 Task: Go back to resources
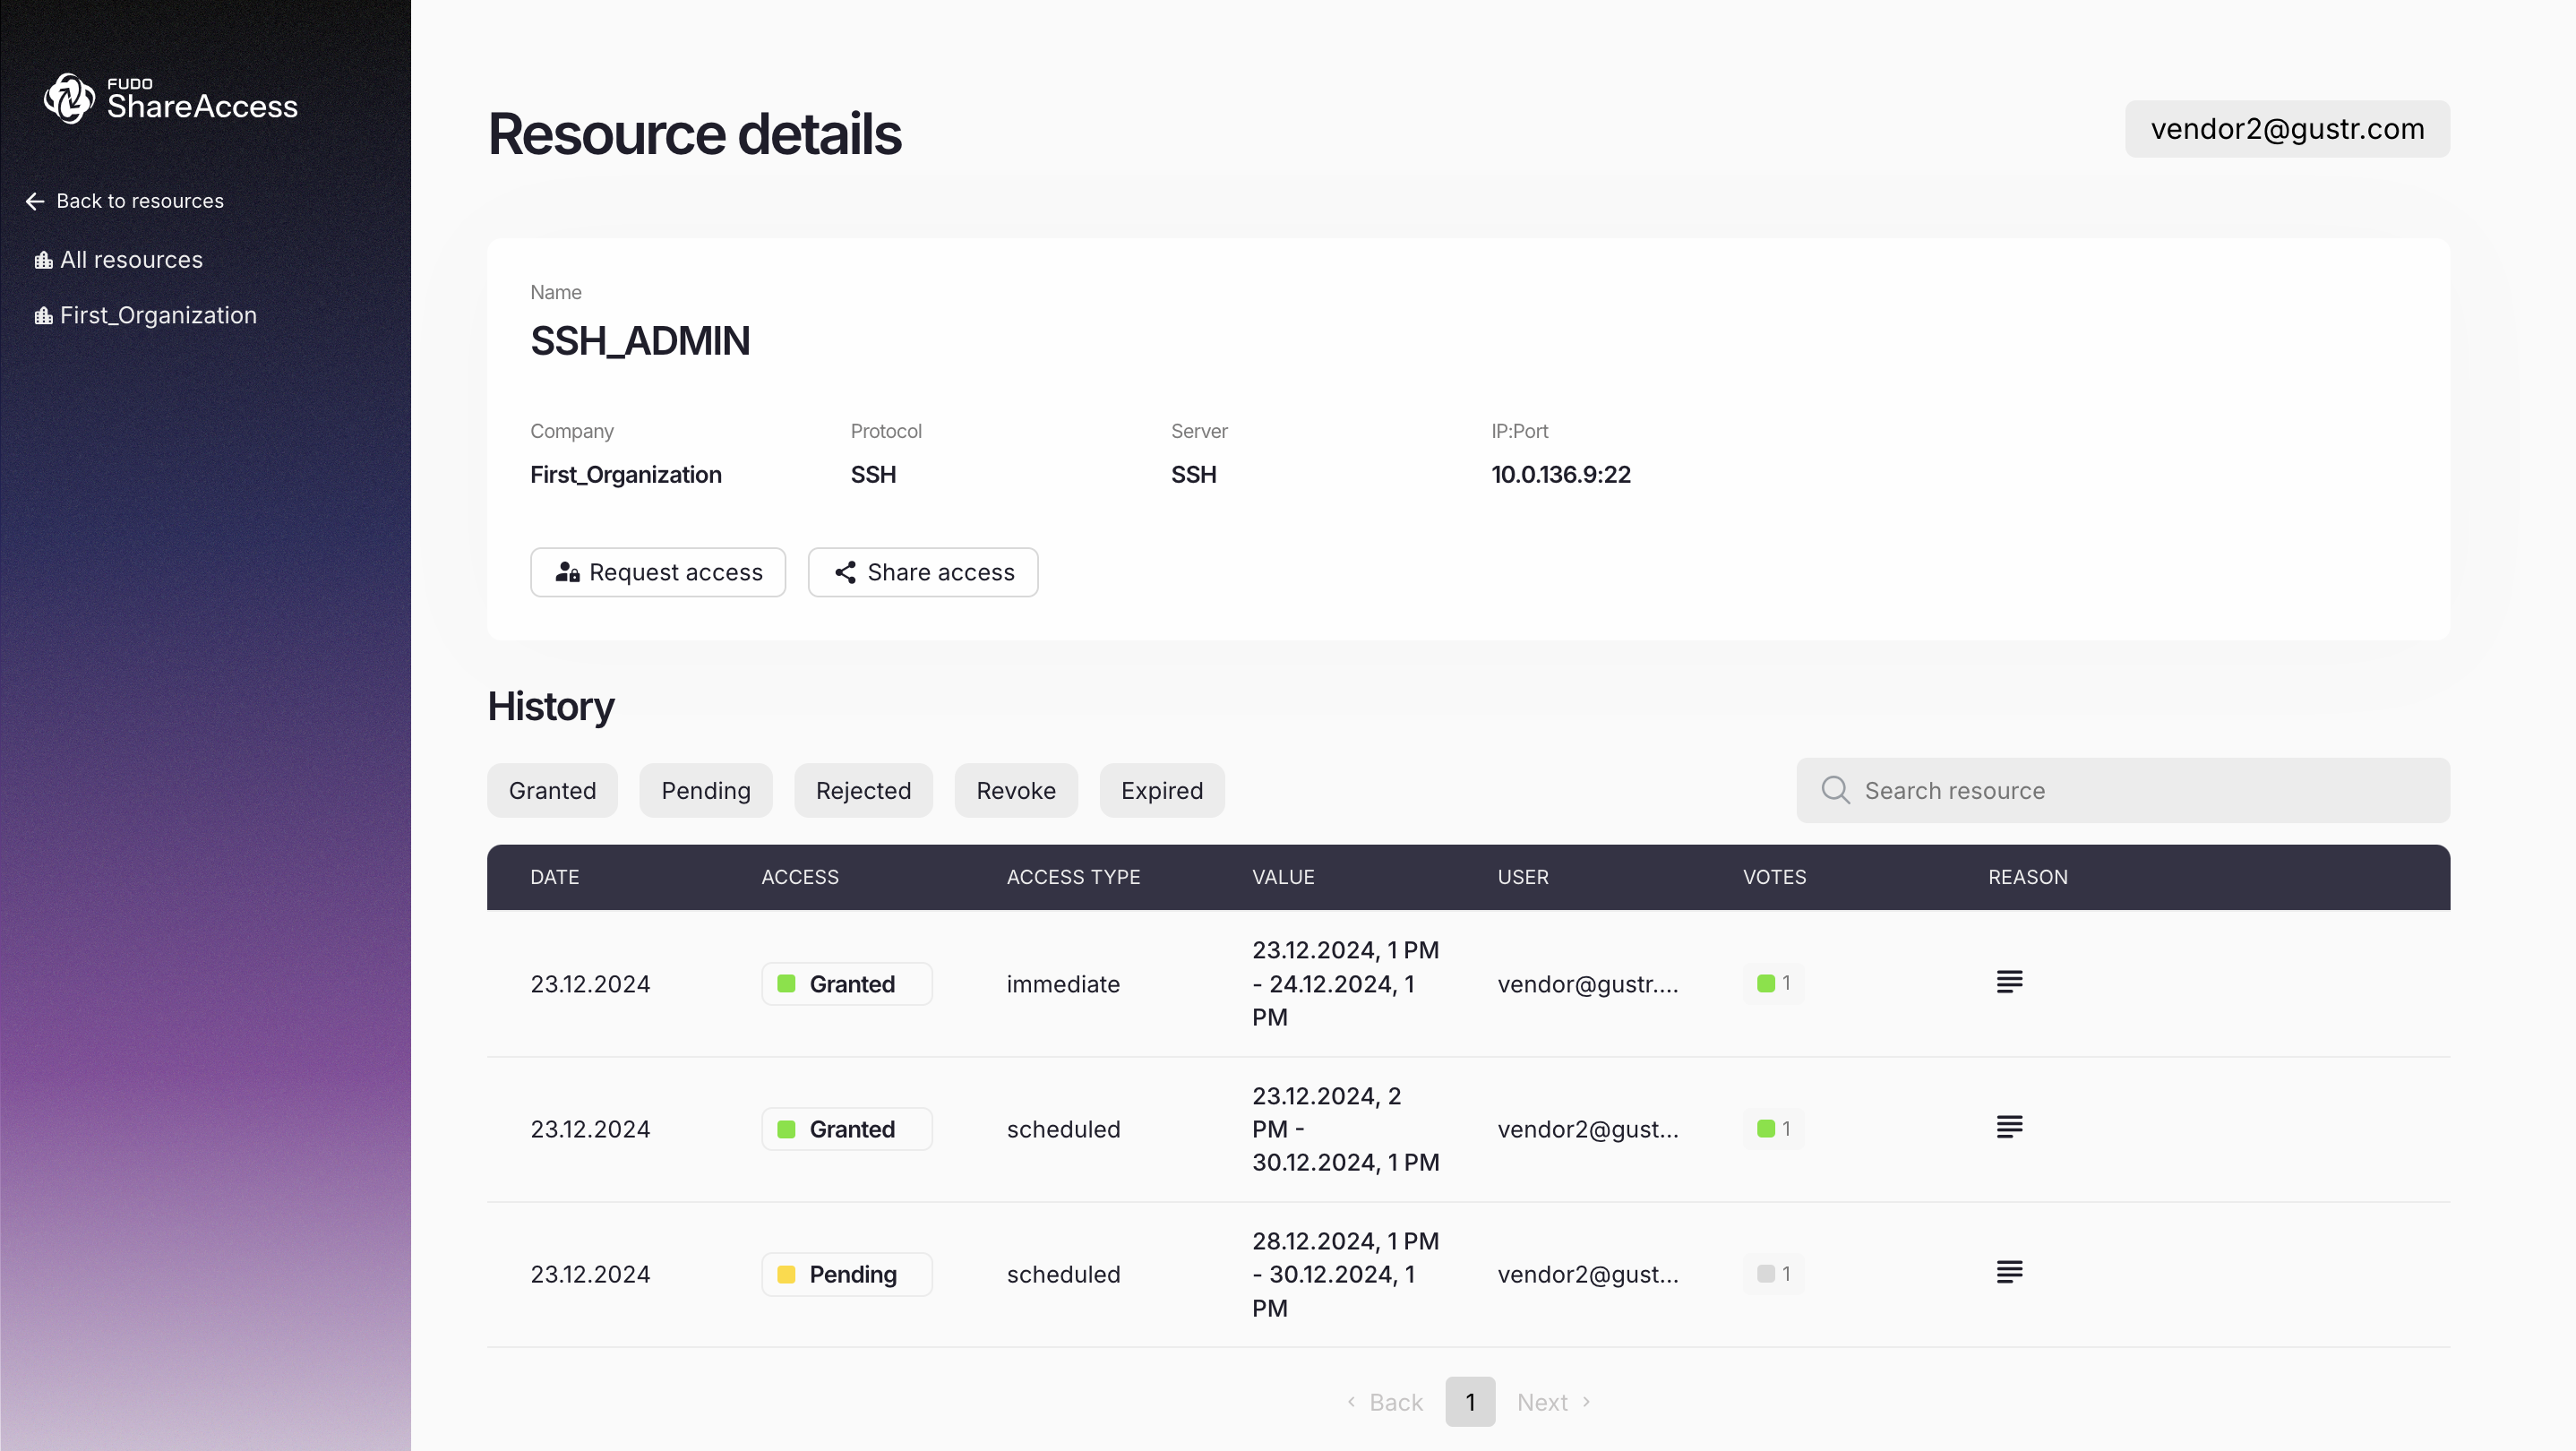[x=125, y=201]
